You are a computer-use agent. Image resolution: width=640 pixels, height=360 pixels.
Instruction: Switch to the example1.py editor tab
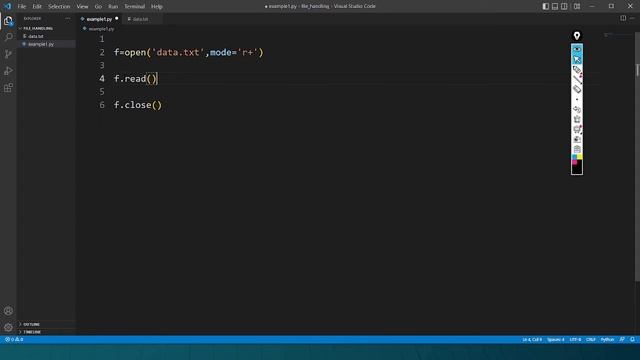(x=99, y=19)
